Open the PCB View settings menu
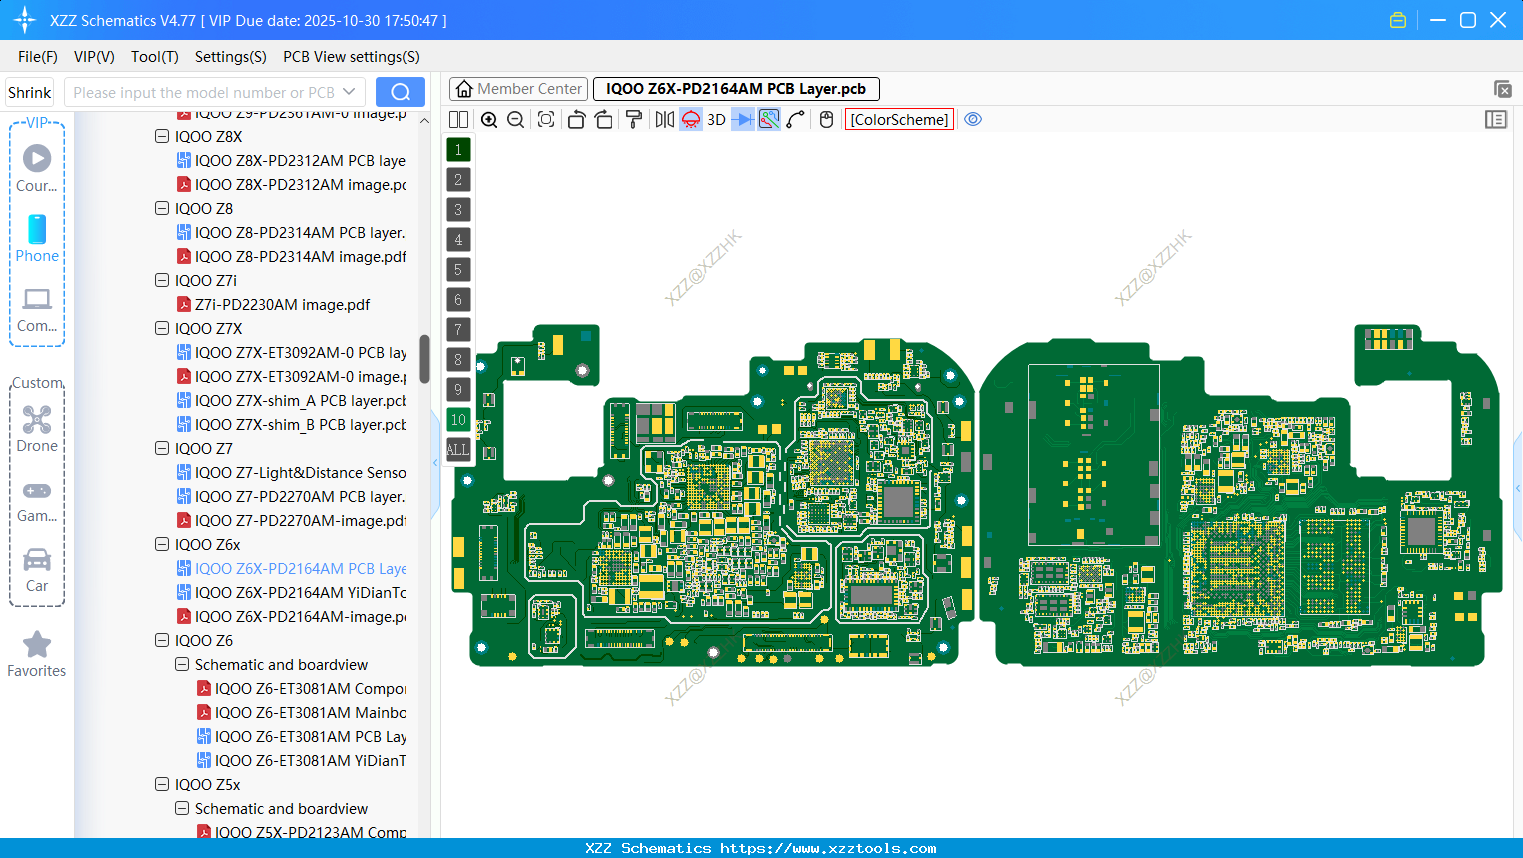 350,57
